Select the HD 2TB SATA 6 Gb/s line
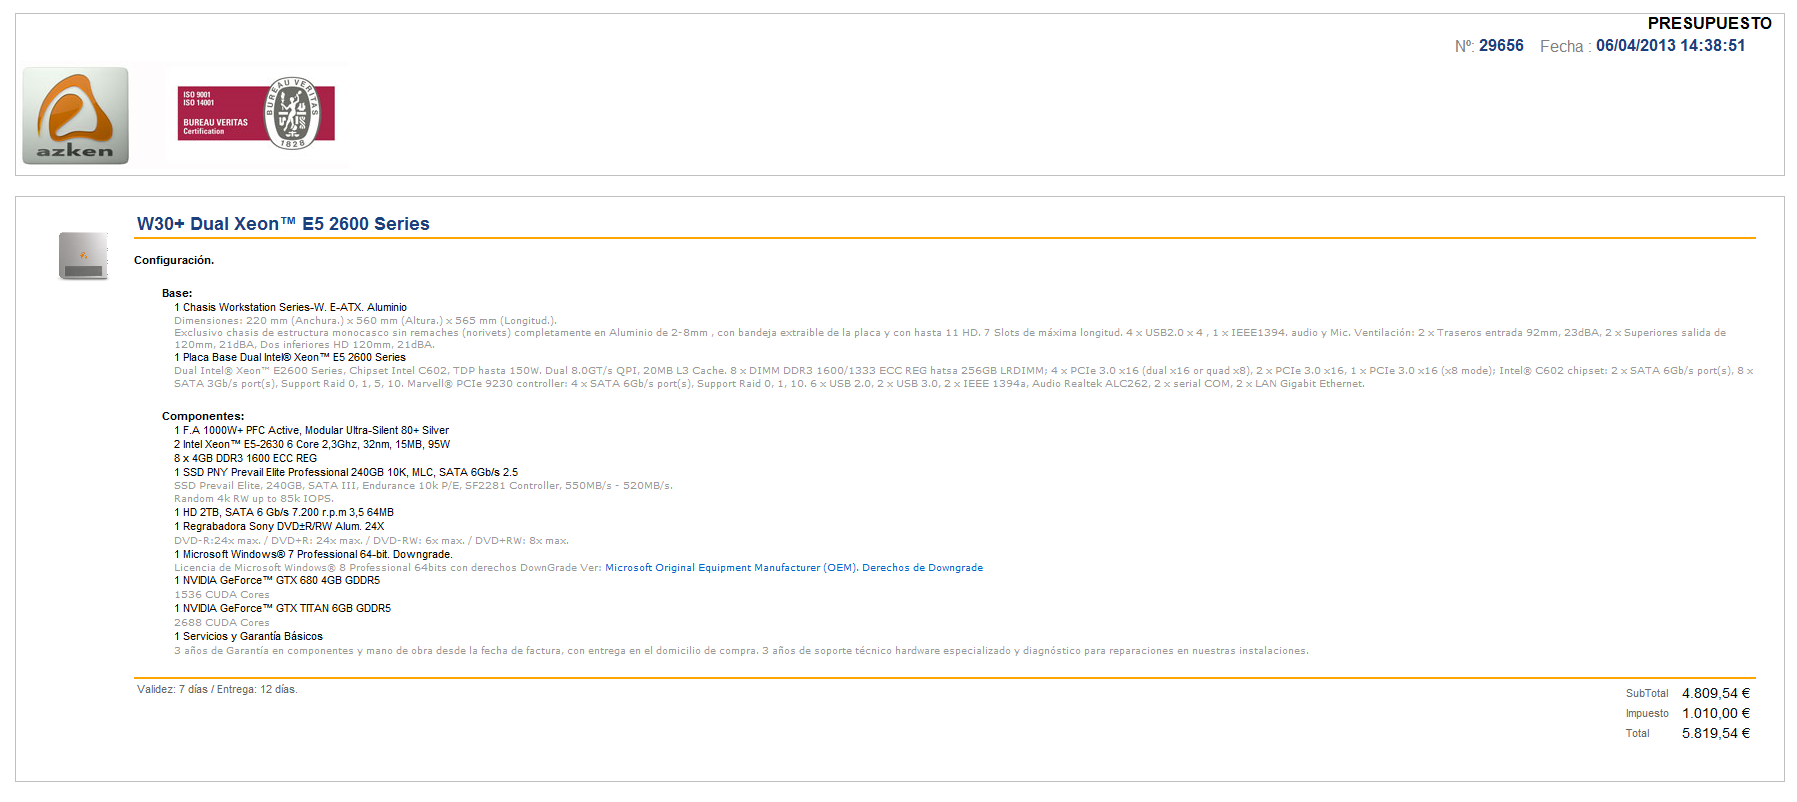Screen dimensions: 1797x802 284,512
